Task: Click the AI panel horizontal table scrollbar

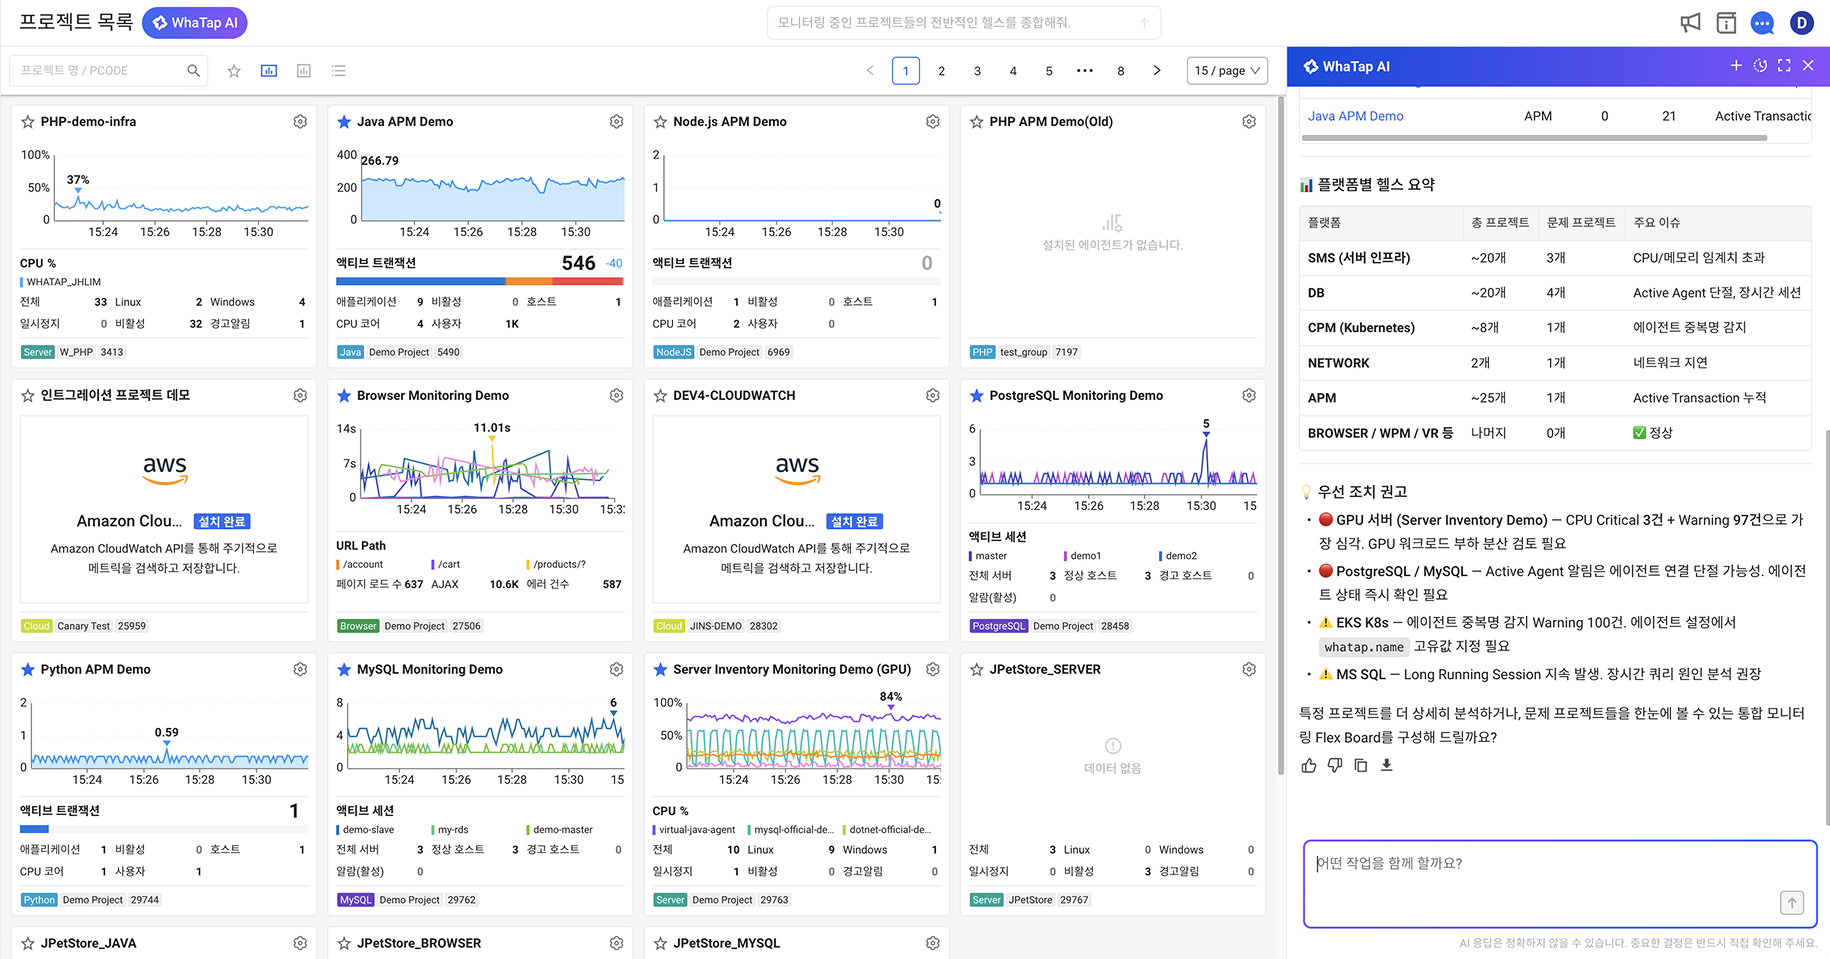Action: tap(1535, 138)
